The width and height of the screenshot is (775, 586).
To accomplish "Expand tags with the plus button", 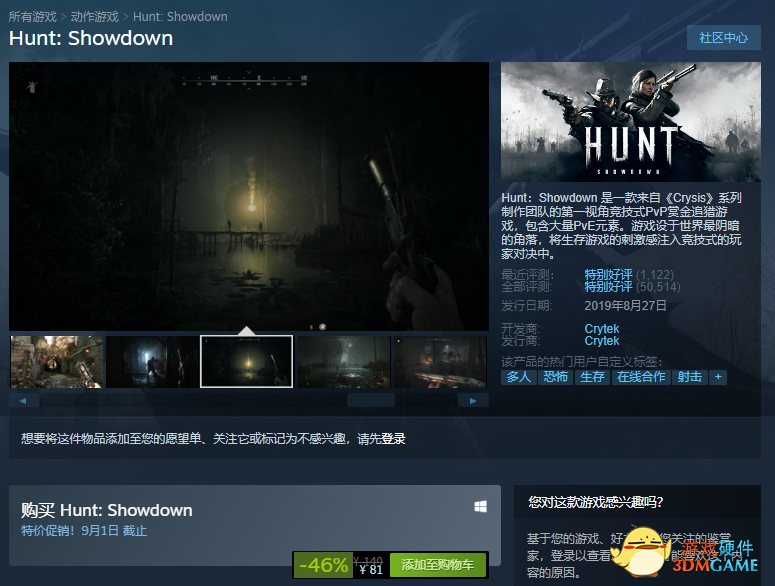I will click(x=718, y=377).
